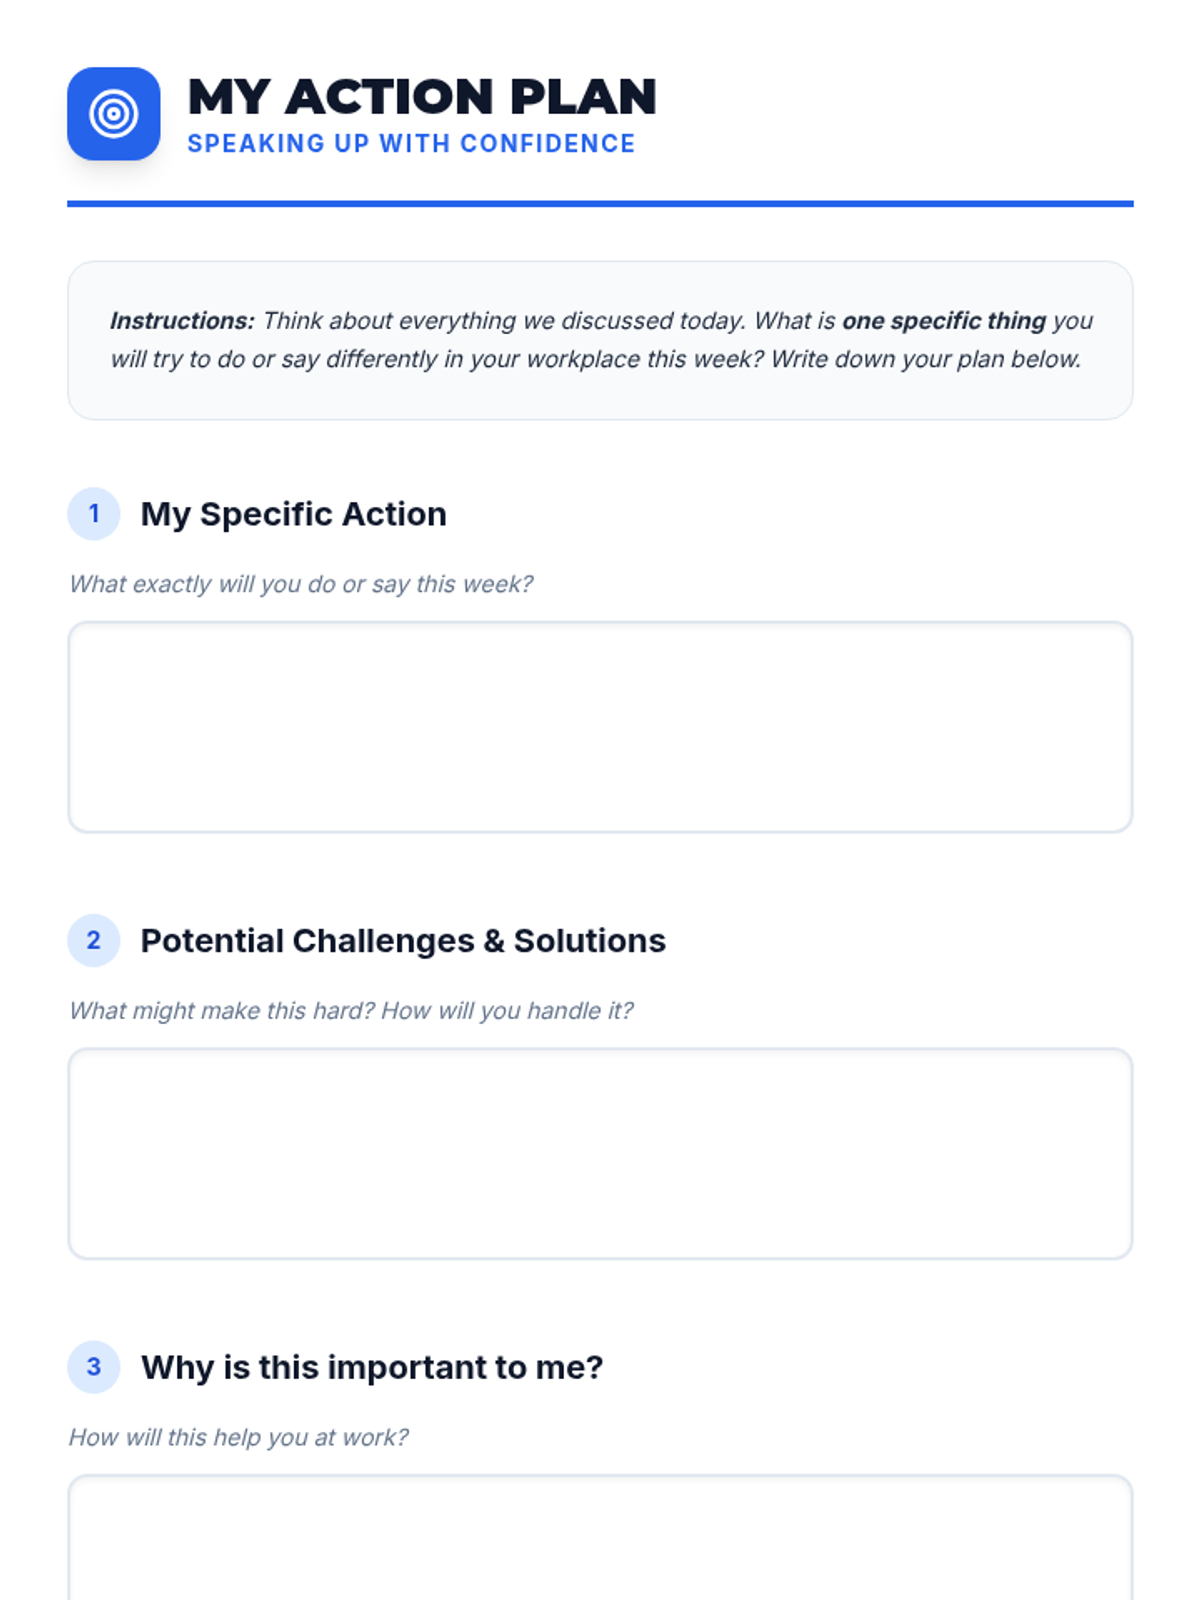This screenshot has width=1200, height=1600.
Task: Click the MY ACTION PLAN title
Action: point(422,97)
